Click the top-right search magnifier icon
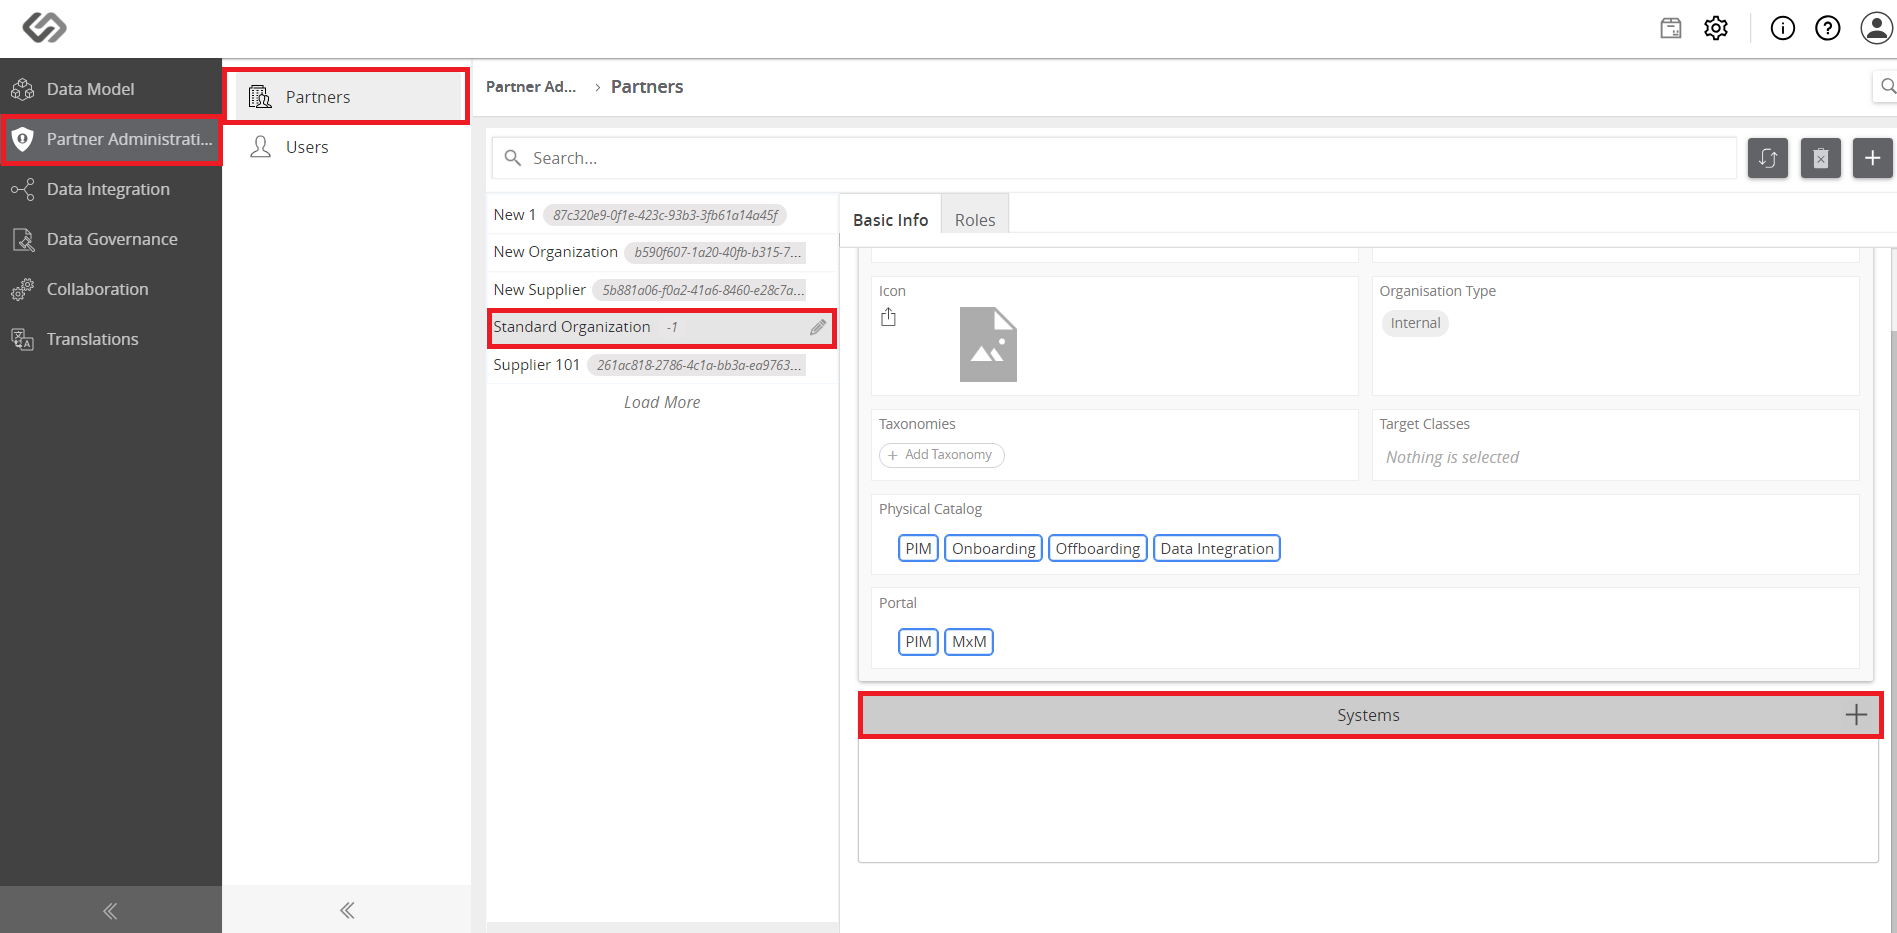This screenshot has width=1897, height=933. tap(1887, 86)
